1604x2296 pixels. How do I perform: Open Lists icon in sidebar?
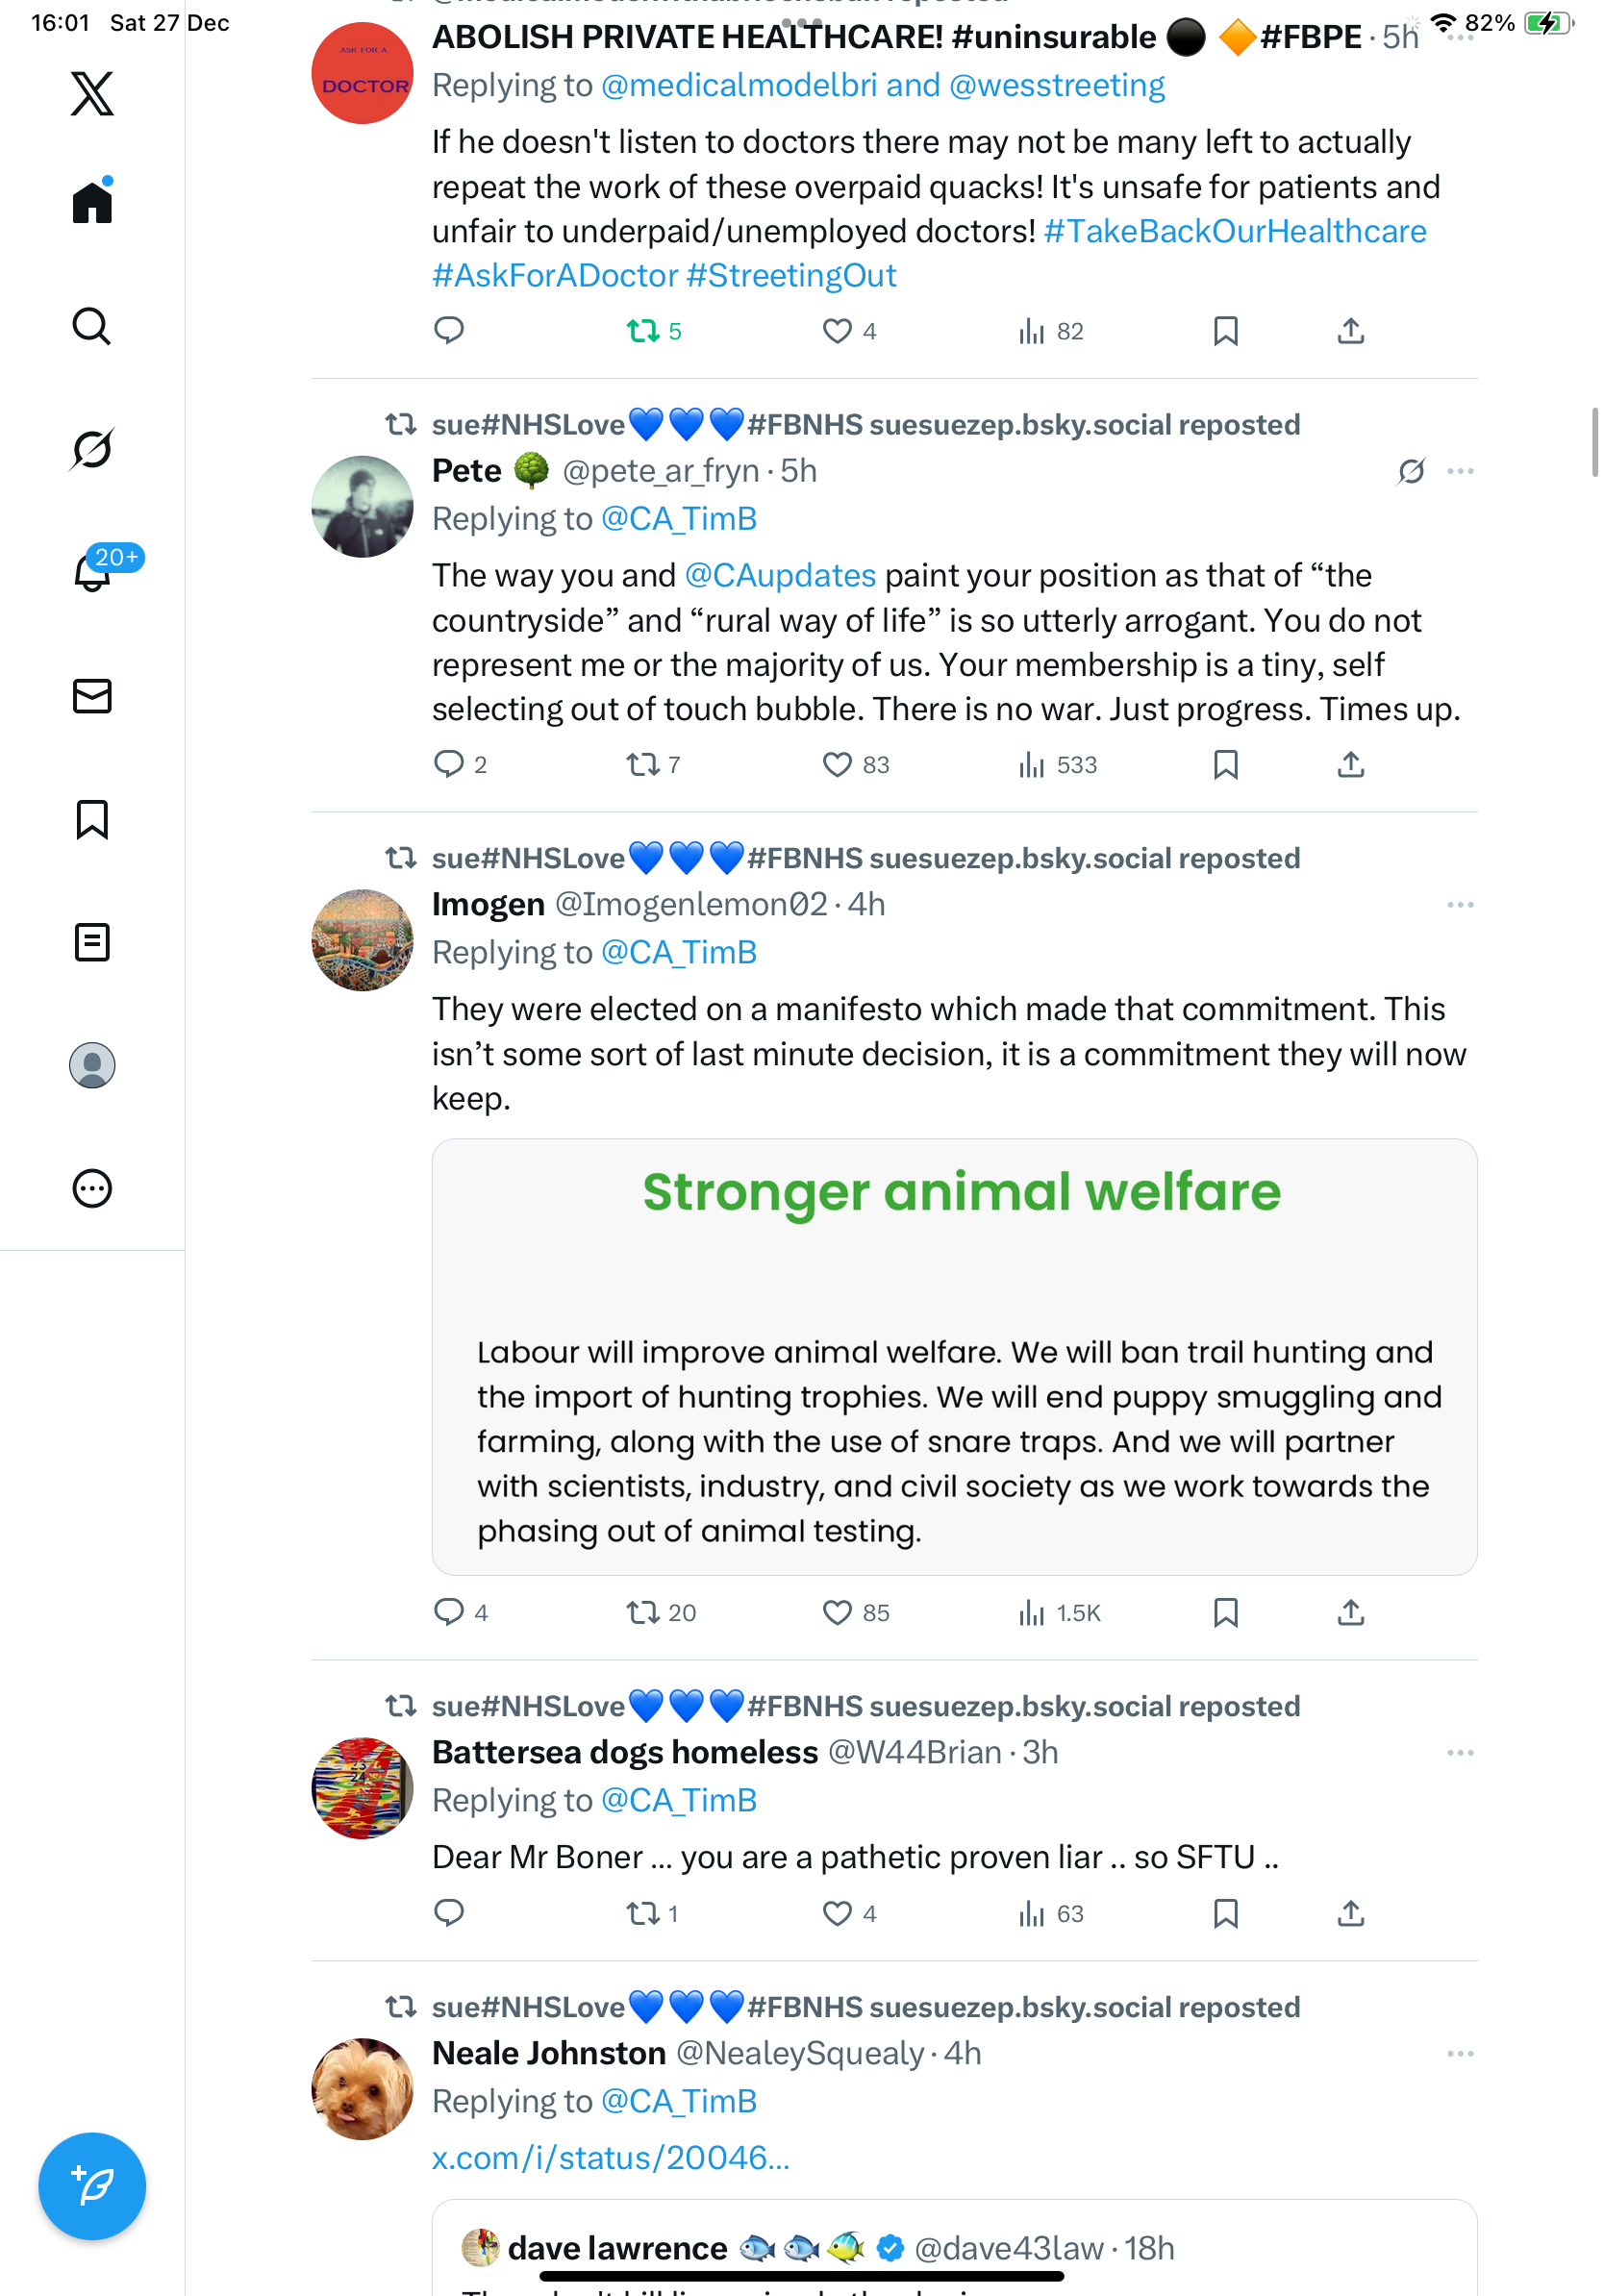92,942
